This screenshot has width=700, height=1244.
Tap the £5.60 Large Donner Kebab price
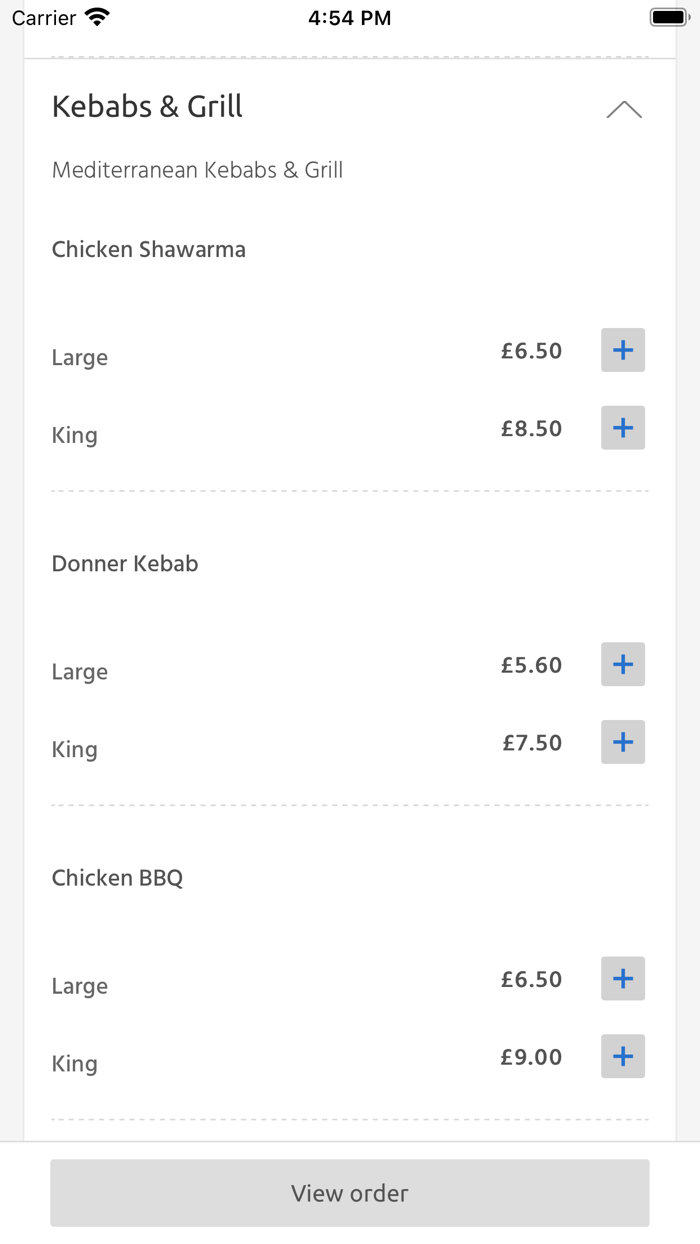click(x=531, y=665)
